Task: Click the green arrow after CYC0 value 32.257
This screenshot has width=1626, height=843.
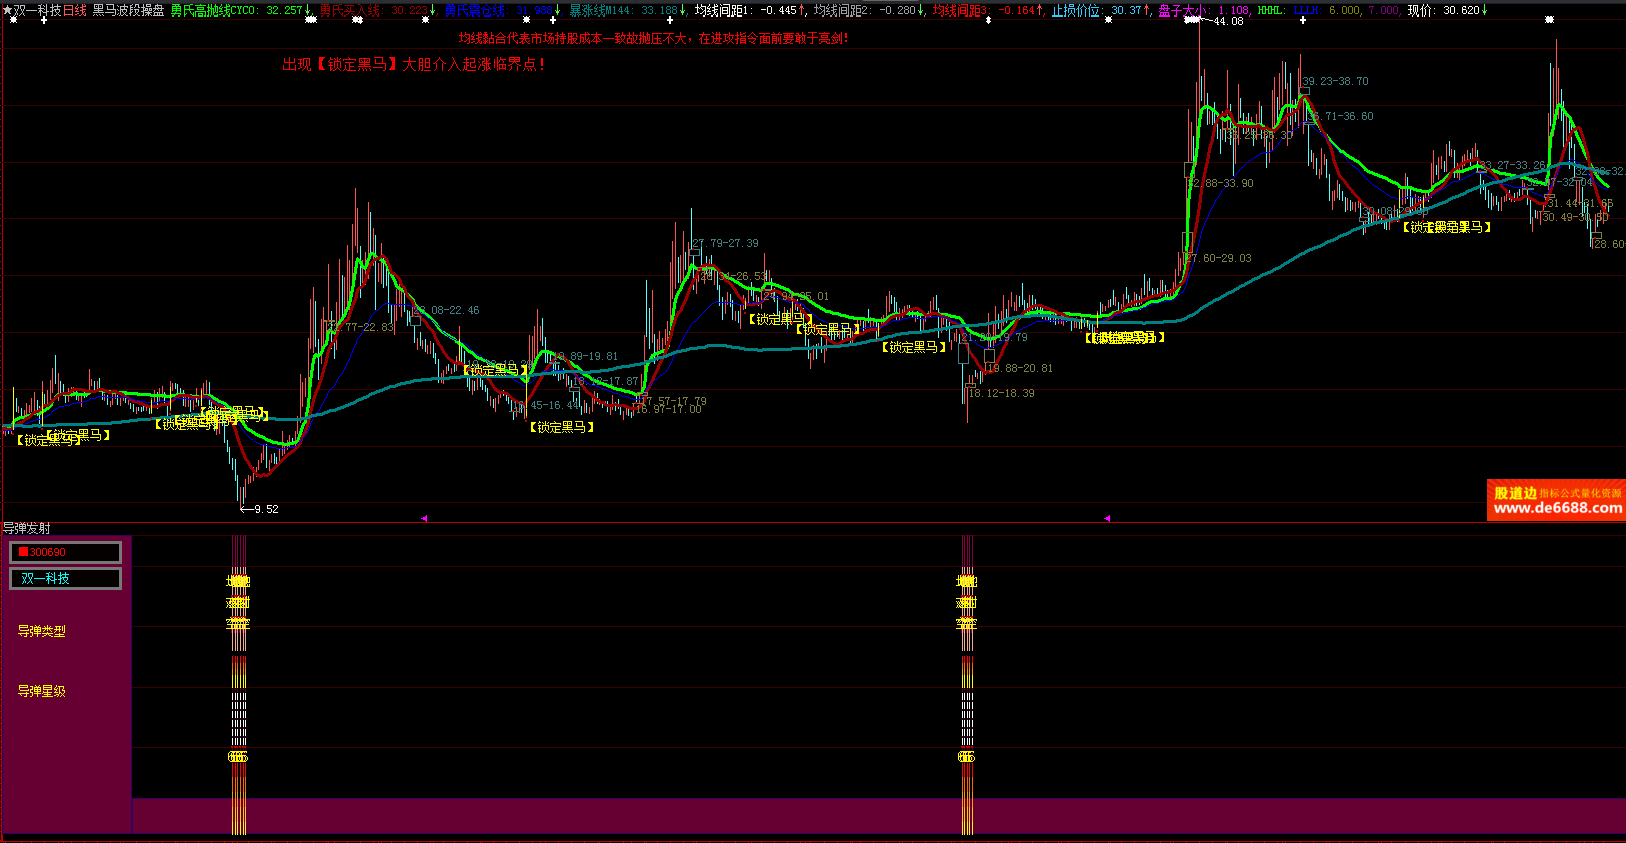Action: [308, 10]
